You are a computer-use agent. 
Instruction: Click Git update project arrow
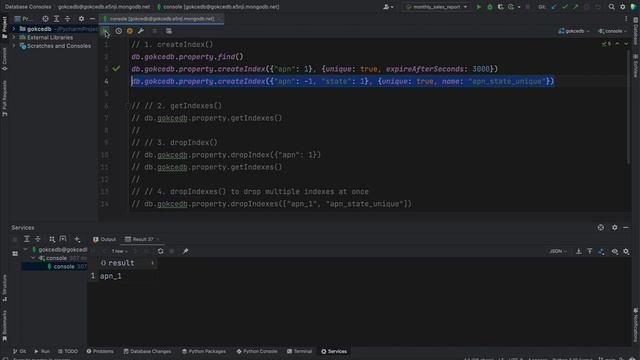point(554,7)
